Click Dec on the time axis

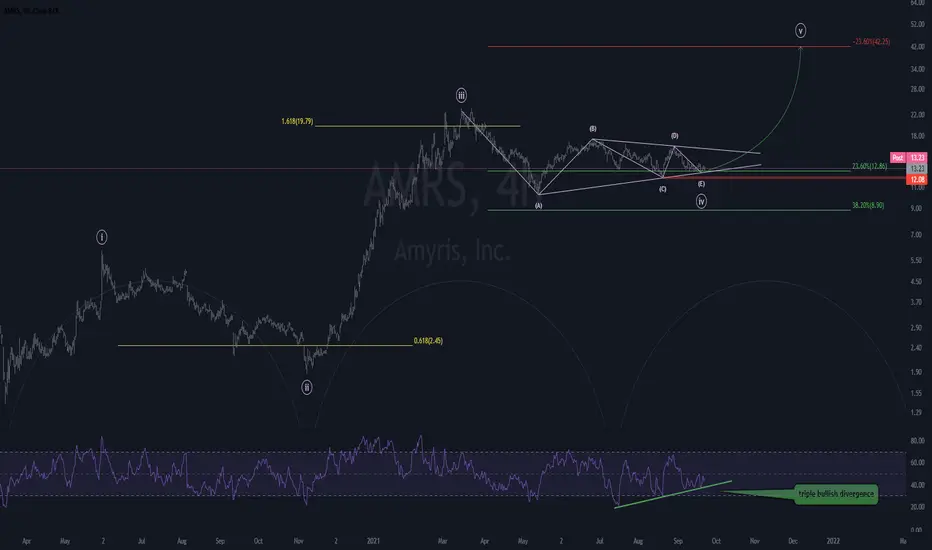[x=793, y=541]
